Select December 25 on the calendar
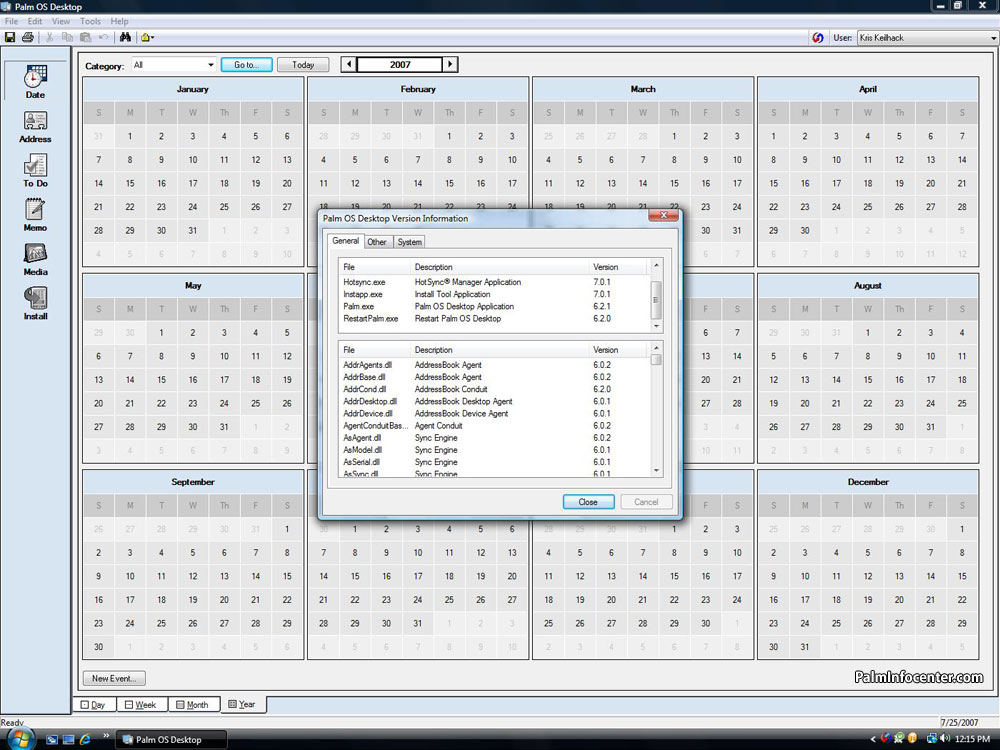The height and width of the screenshot is (750, 1000). pos(836,623)
